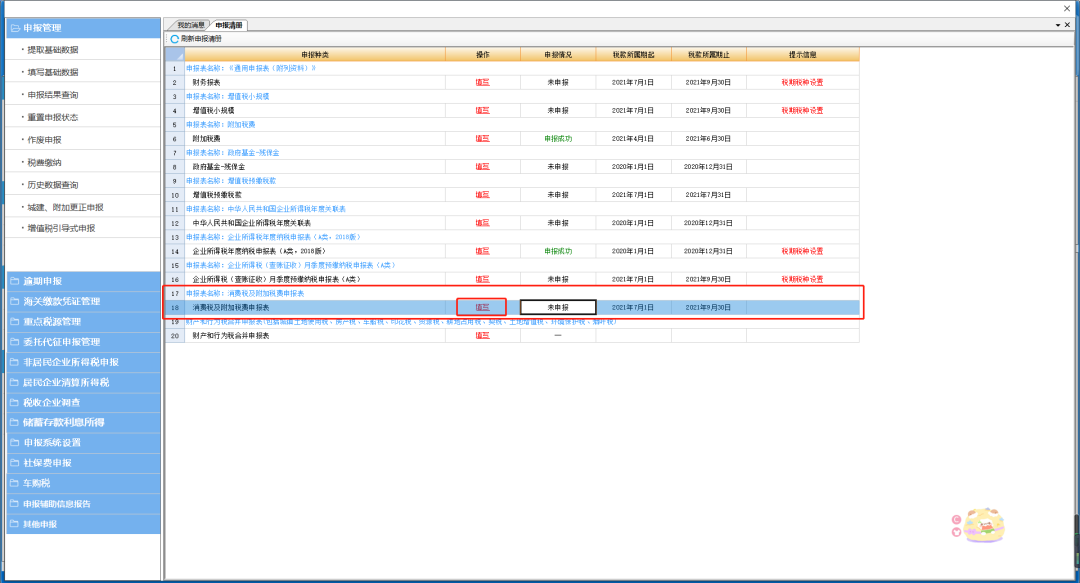This screenshot has width=1080, height=583.
Task: Click the 操作 column header
Action: [483, 54]
